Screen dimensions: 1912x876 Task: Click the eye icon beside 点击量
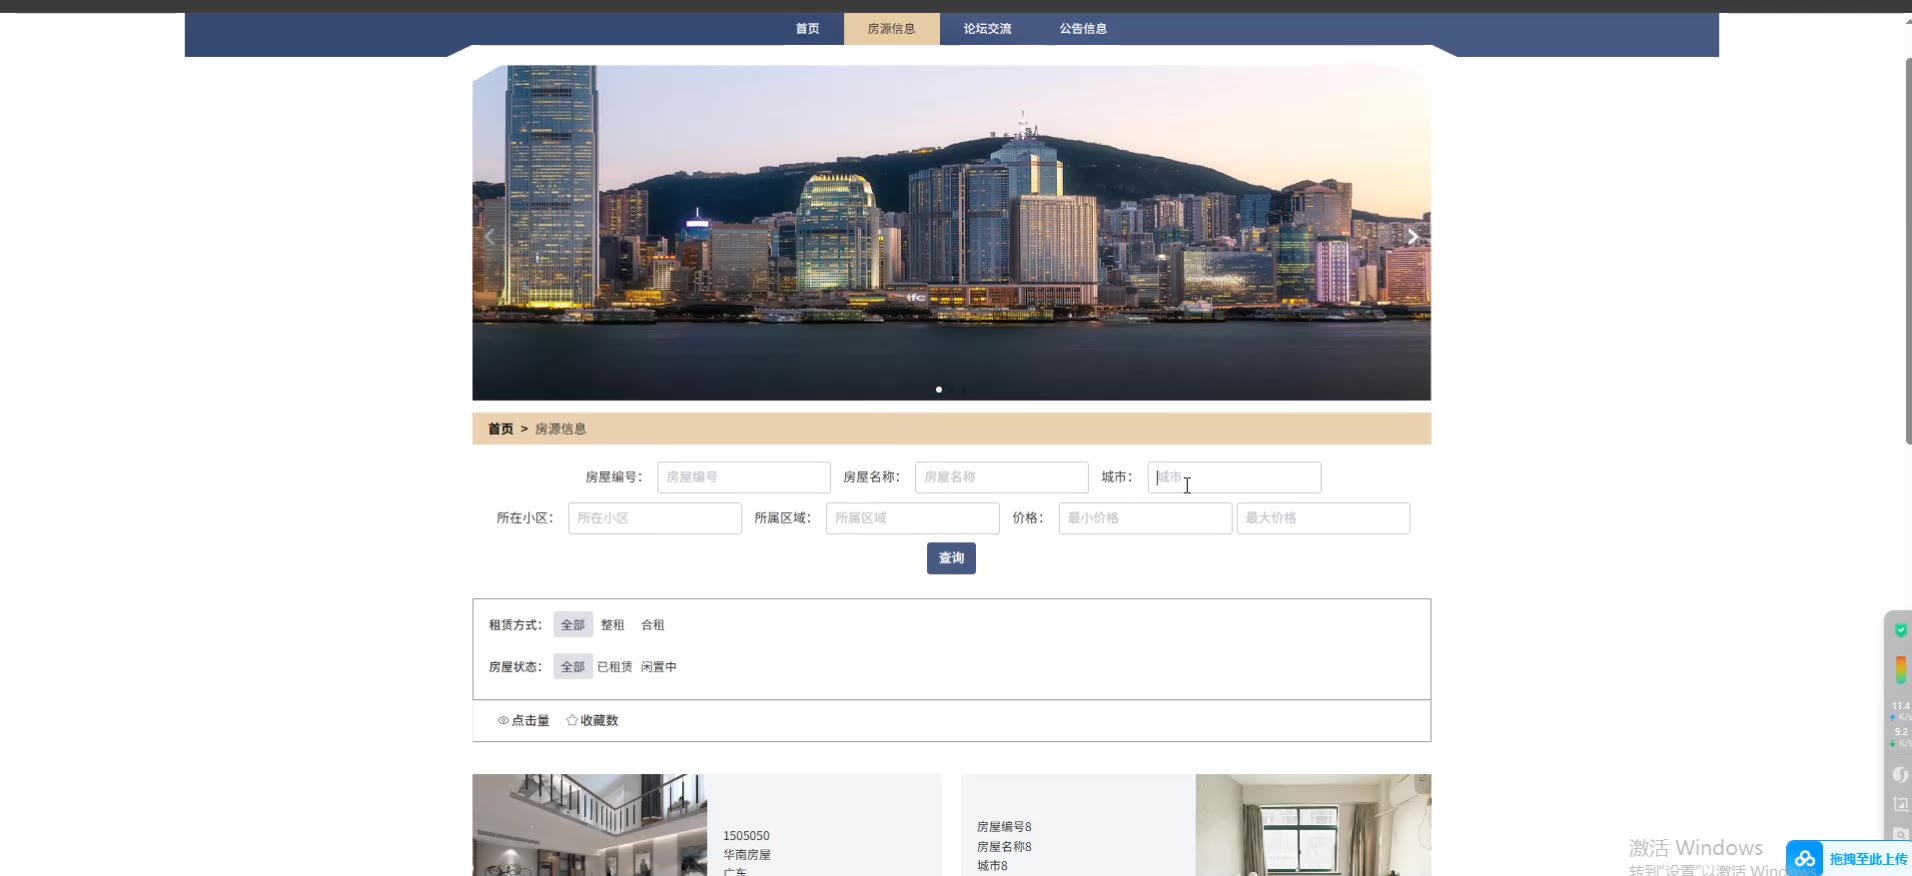[x=503, y=720]
